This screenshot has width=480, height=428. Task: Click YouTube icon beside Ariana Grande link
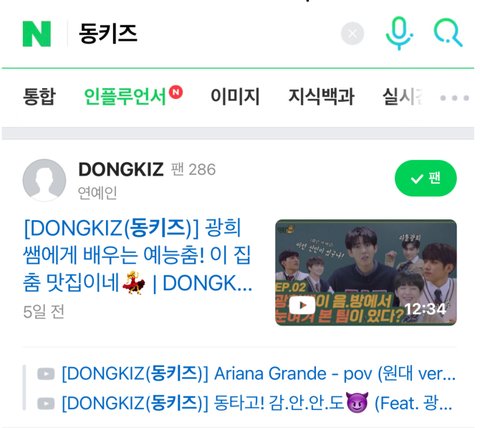46,374
